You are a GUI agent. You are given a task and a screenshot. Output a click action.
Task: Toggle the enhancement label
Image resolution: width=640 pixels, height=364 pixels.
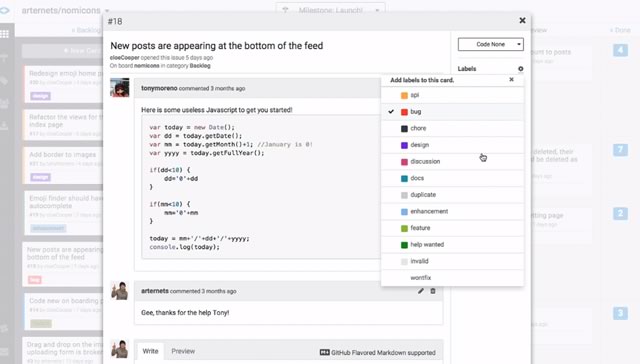pyautogui.click(x=452, y=211)
